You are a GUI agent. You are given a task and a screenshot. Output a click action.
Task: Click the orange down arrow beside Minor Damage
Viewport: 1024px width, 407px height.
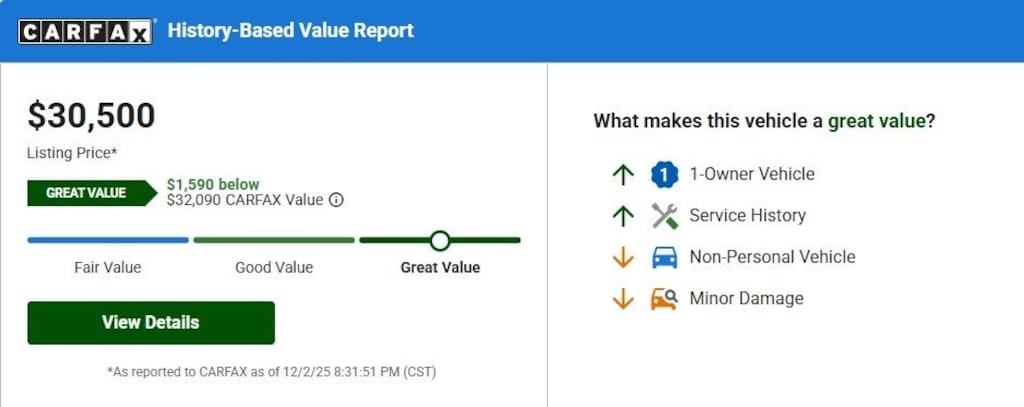[x=623, y=298]
